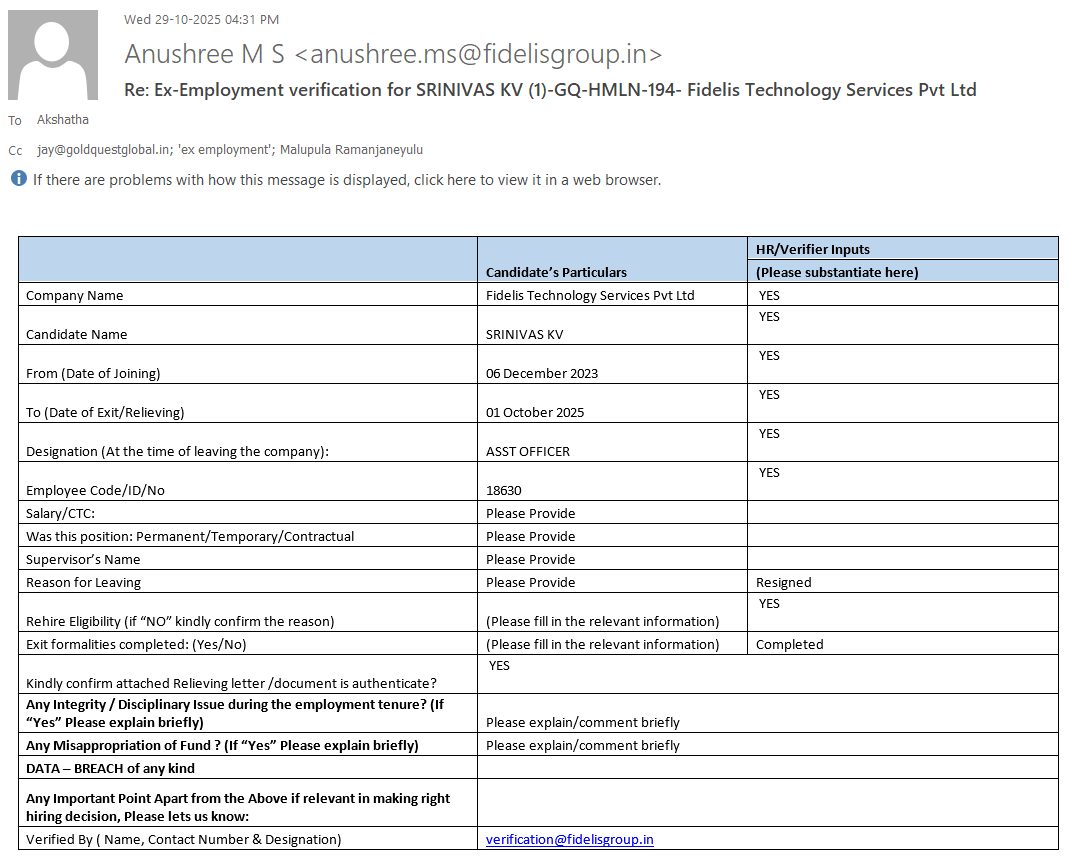
Task: Click the blue info icon in message bar
Action: [x=18, y=179]
